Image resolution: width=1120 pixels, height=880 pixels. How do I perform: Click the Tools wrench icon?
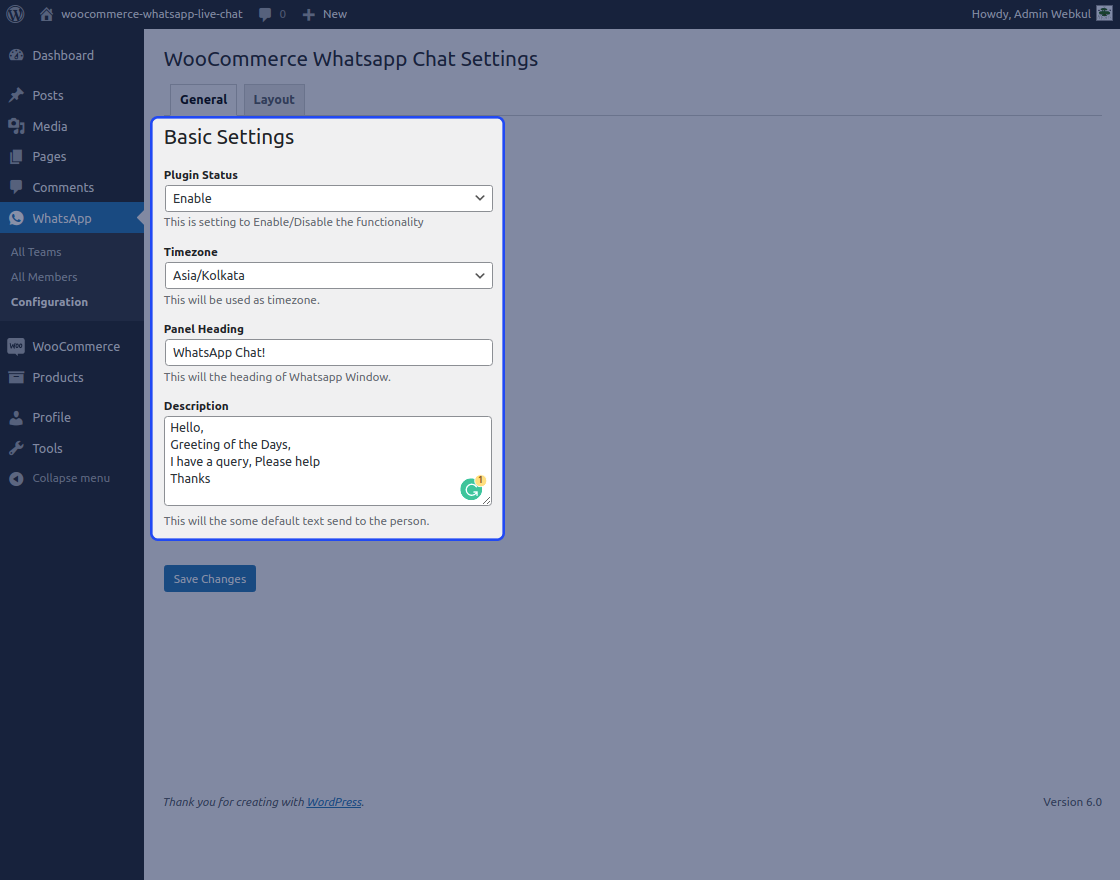click(x=16, y=449)
